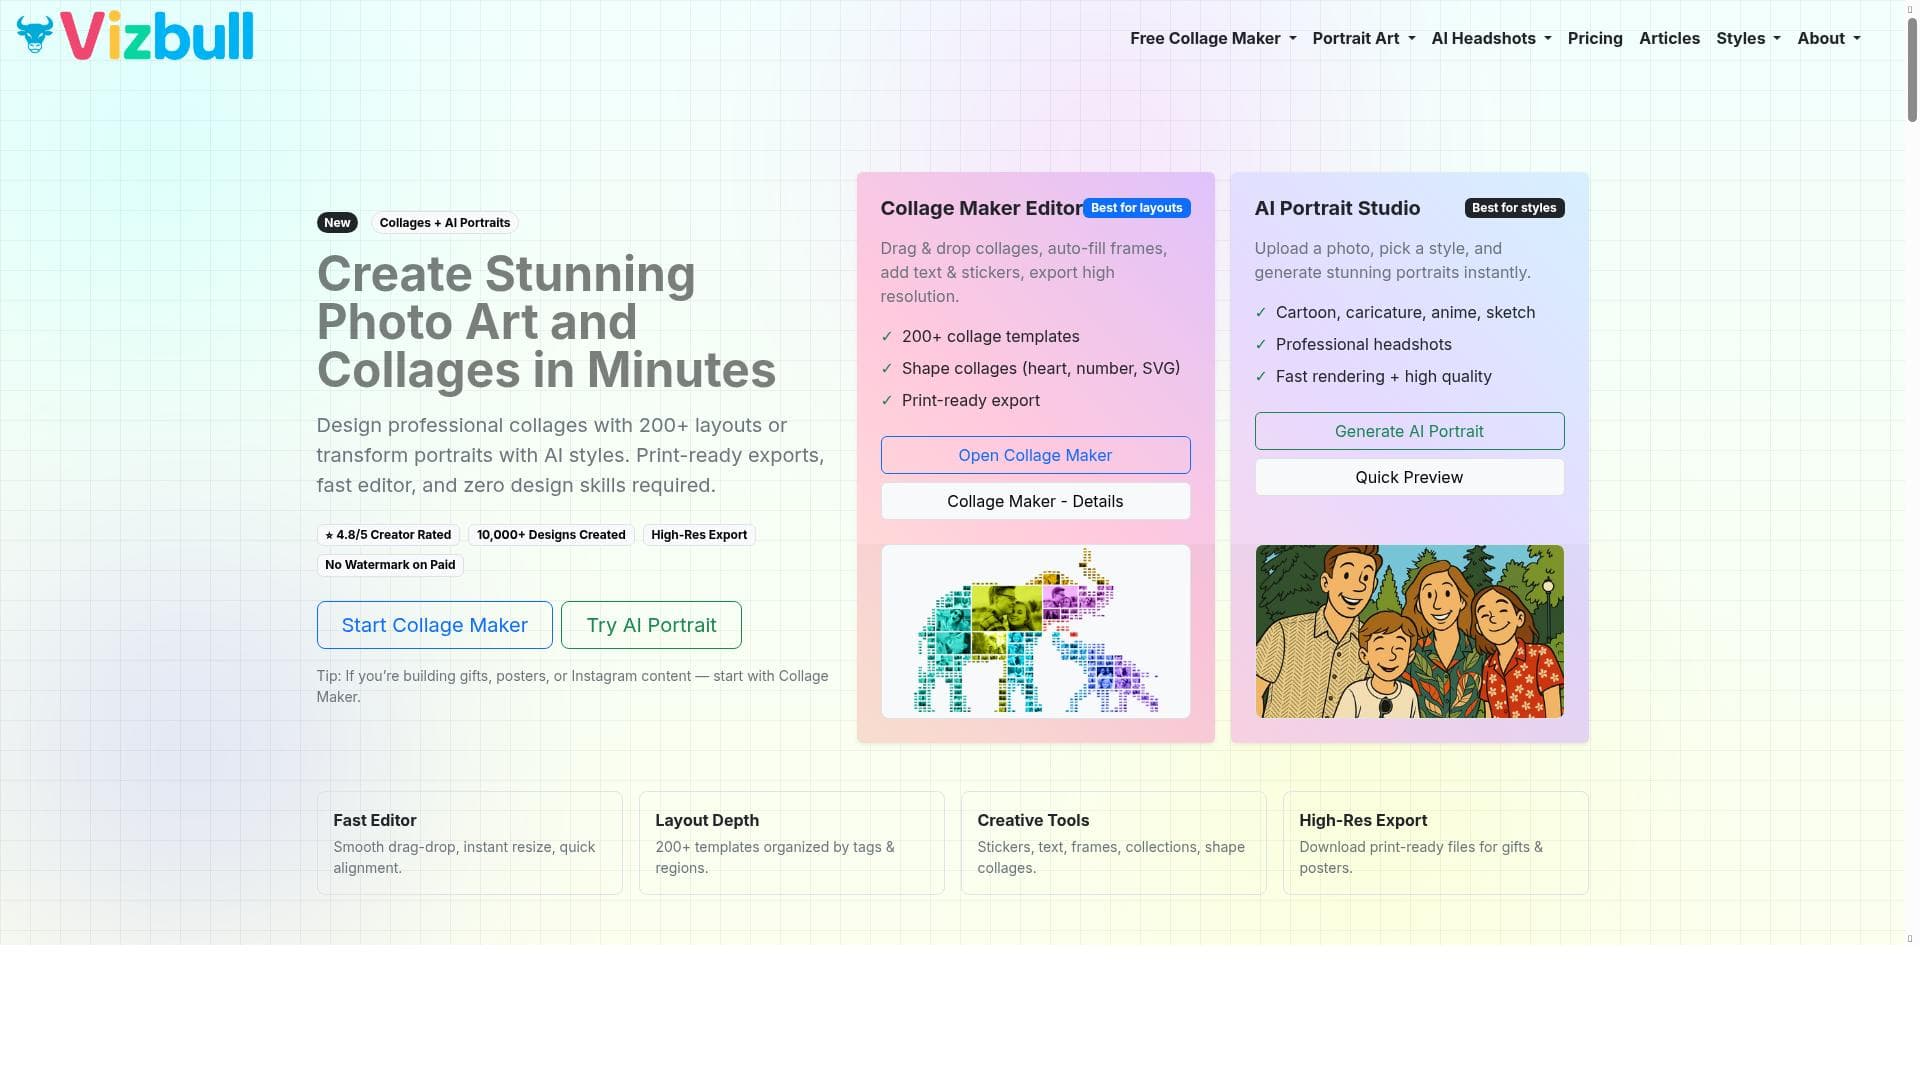This screenshot has height=1080, width=1920.
Task: Open the Portrait Art dropdown menu
Action: pos(1363,38)
